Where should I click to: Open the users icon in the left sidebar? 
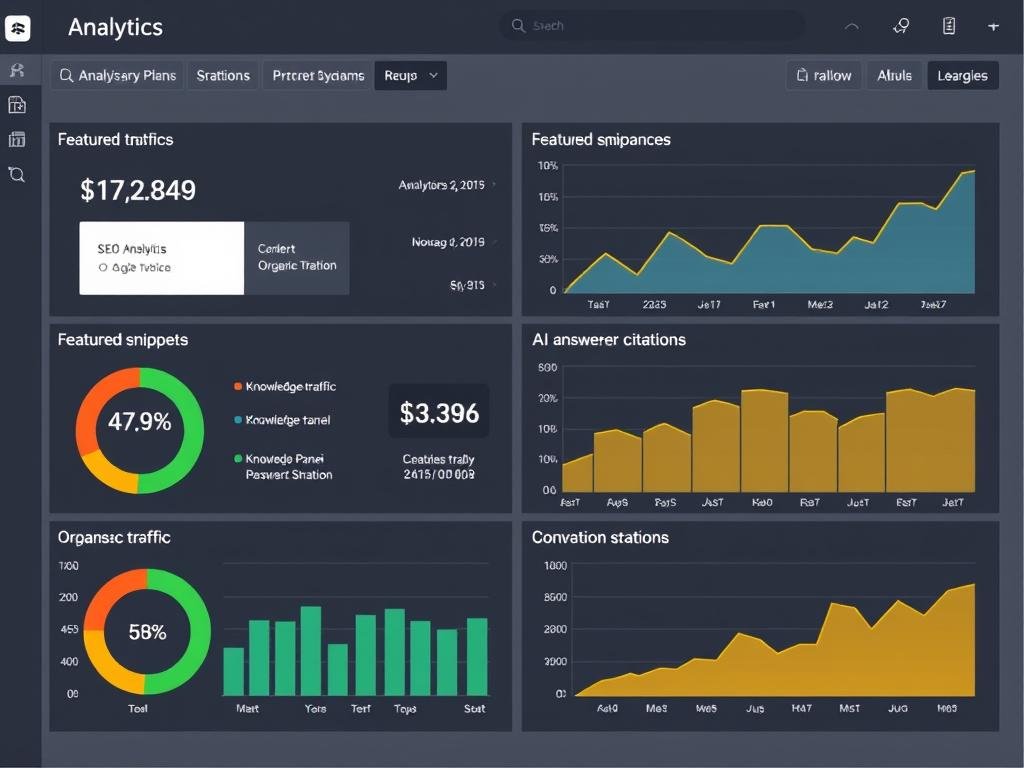(17, 70)
